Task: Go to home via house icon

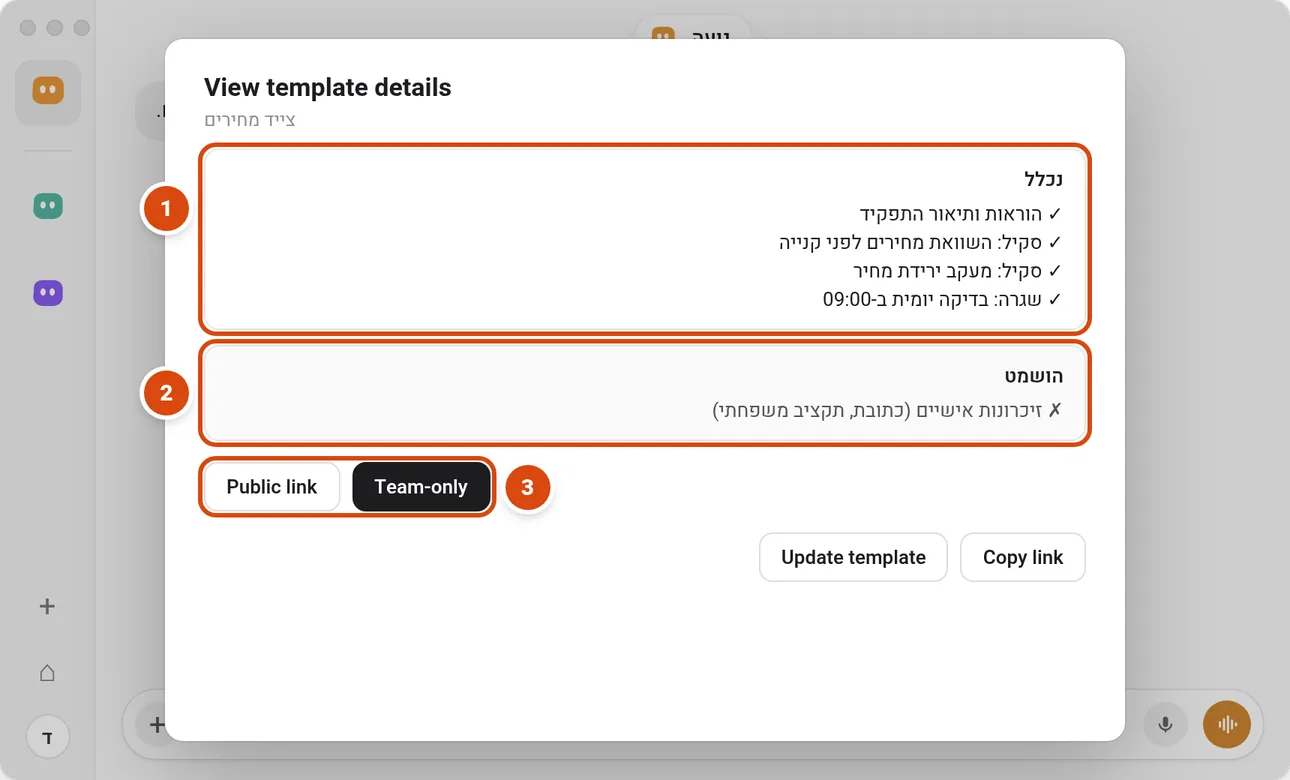Action: point(47,673)
